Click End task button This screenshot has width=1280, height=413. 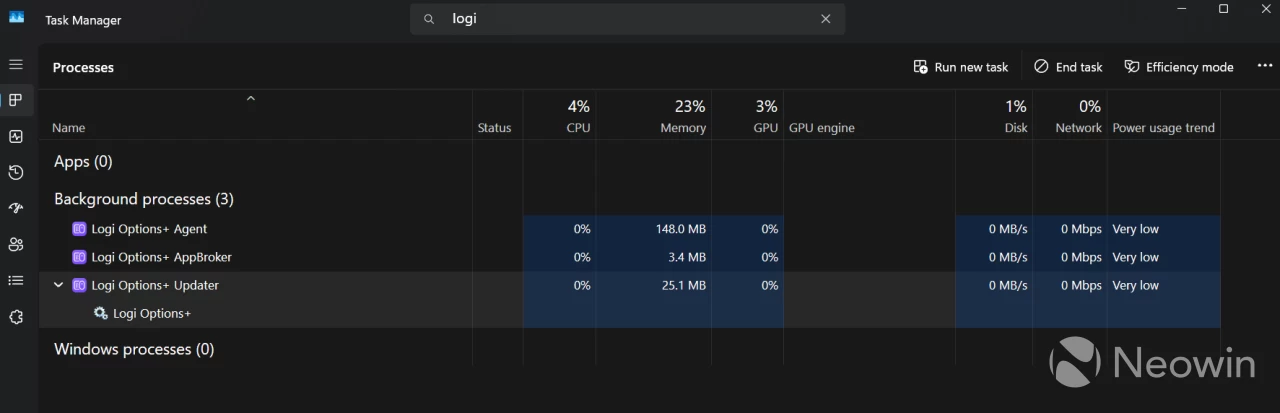click(1068, 67)
